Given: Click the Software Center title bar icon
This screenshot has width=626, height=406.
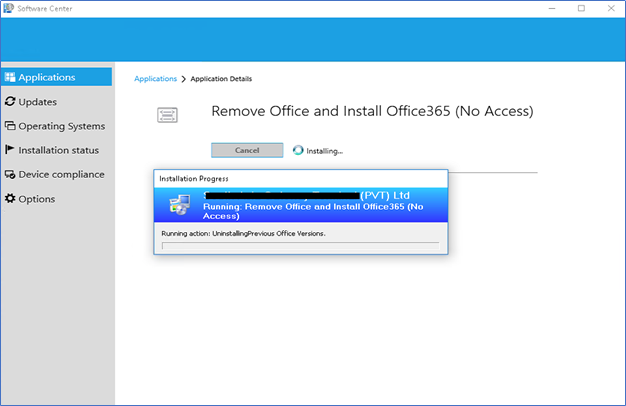Looking at the screenshot, I should (8, 8).
